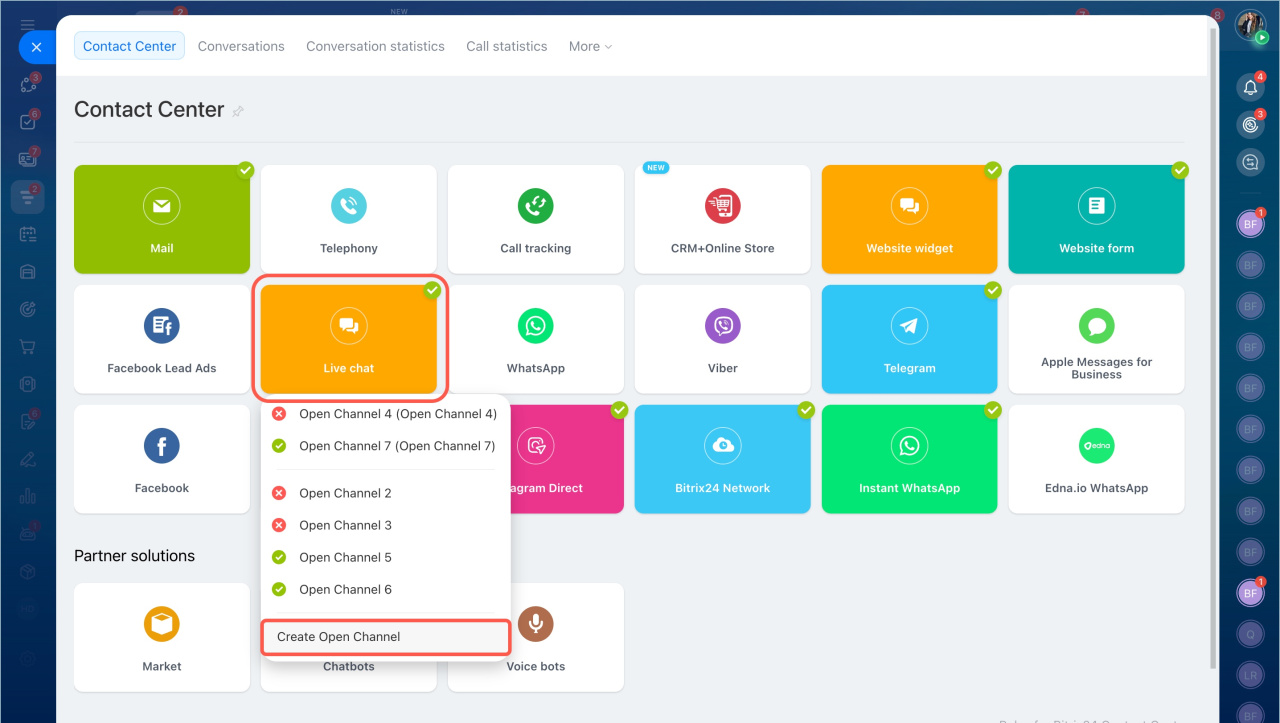1280x723 pixels.
Task: Open the Telegram tile
Action: 909,339
